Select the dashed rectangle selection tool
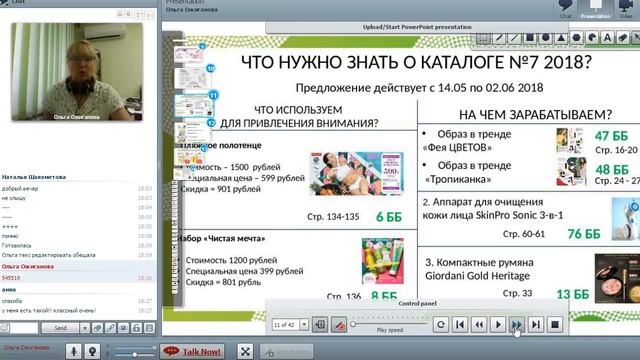The height and width of the screenshot is (360, 640). (x=484, y=38)
